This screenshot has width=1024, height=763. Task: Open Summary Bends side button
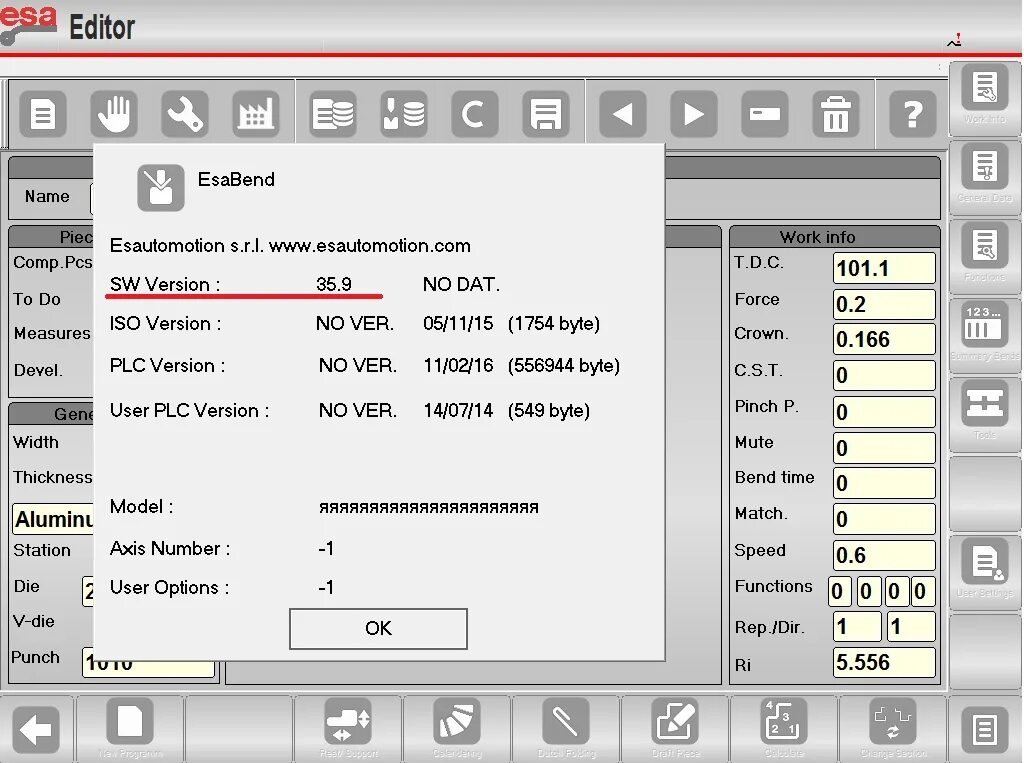(x=985, y=335)
